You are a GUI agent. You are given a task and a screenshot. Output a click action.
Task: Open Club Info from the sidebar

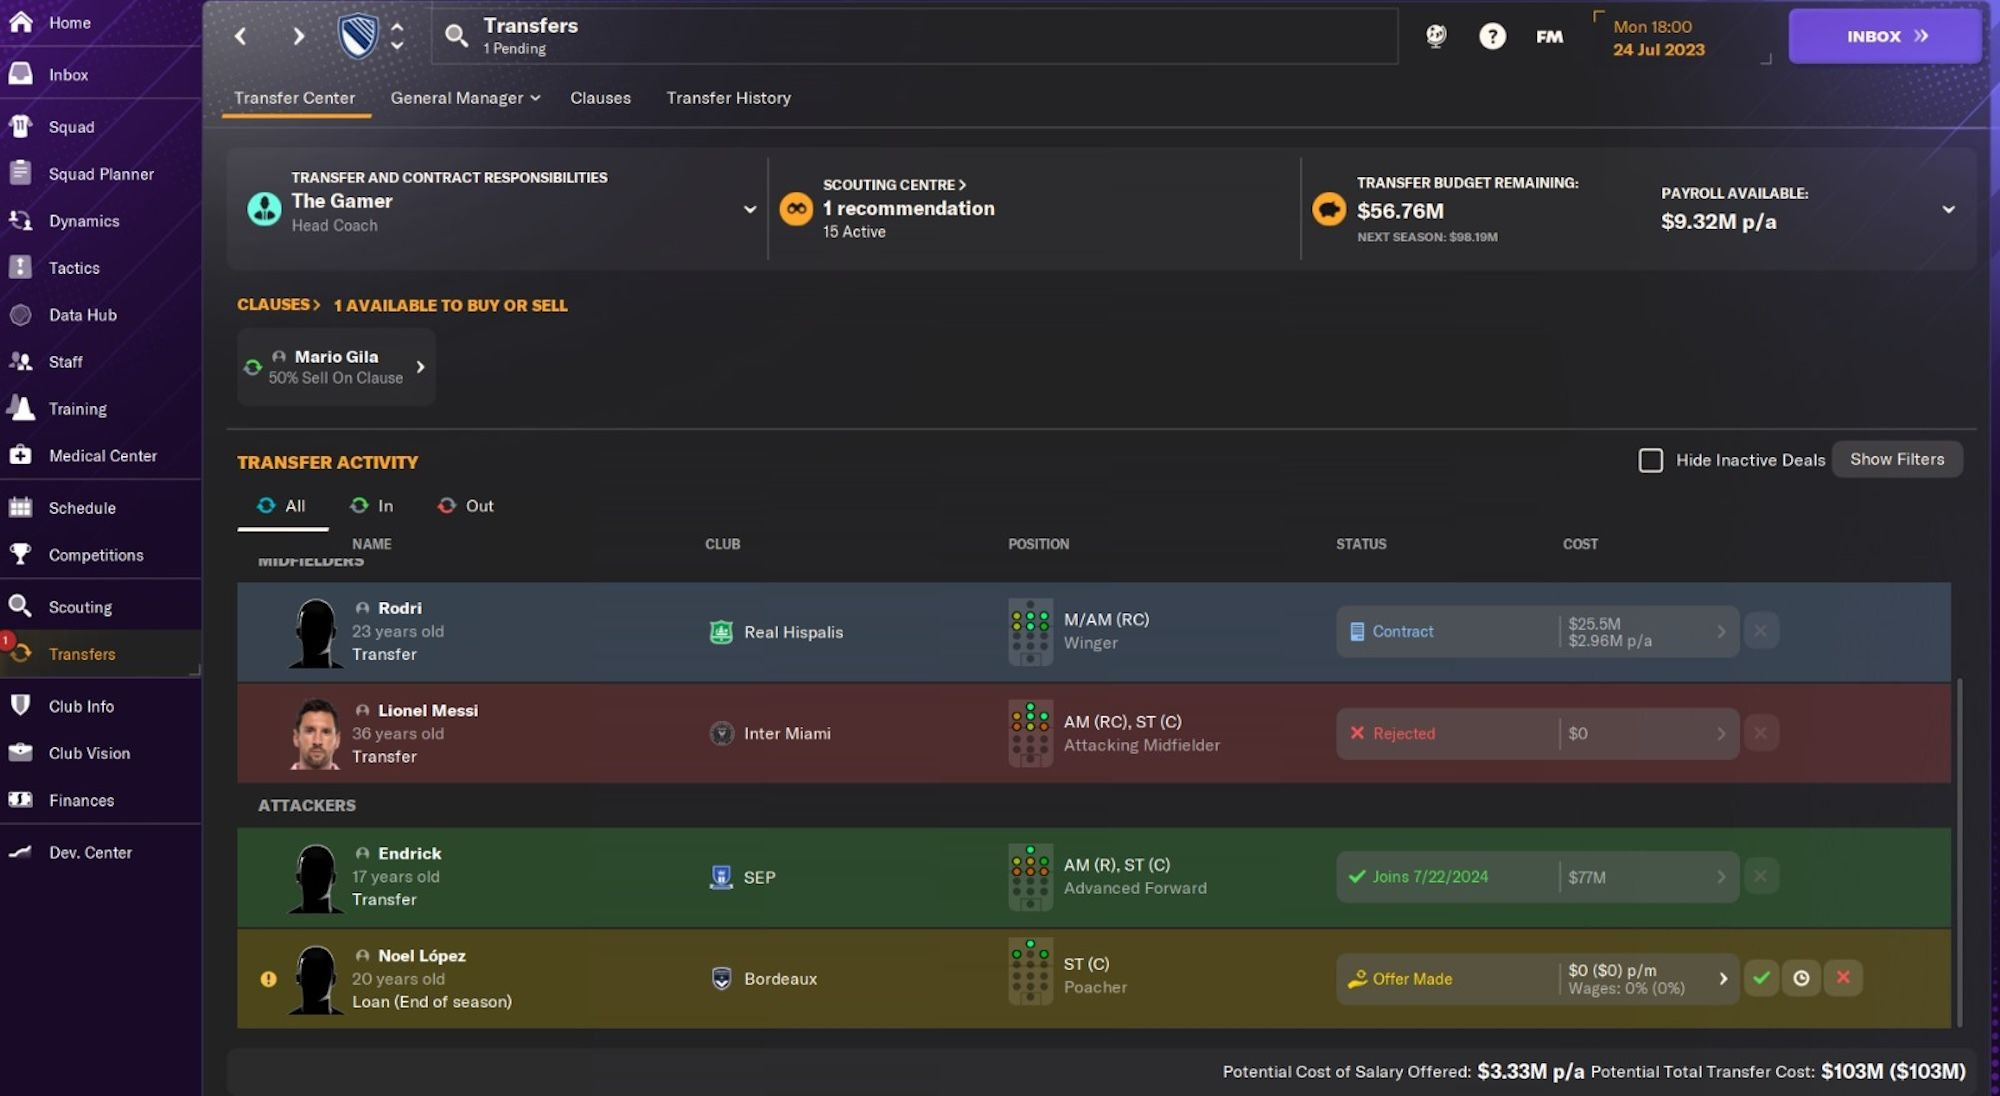coord(81,706)
